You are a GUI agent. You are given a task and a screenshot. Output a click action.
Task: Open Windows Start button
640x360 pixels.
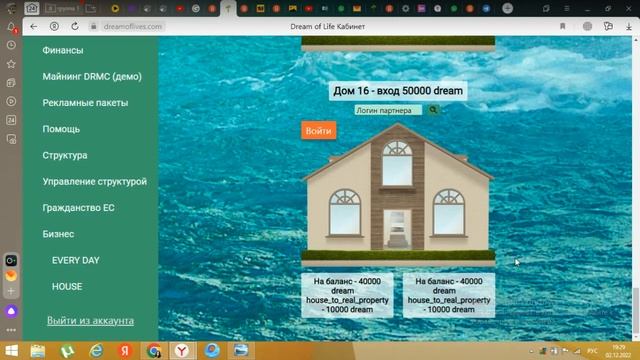coord(11,351)
